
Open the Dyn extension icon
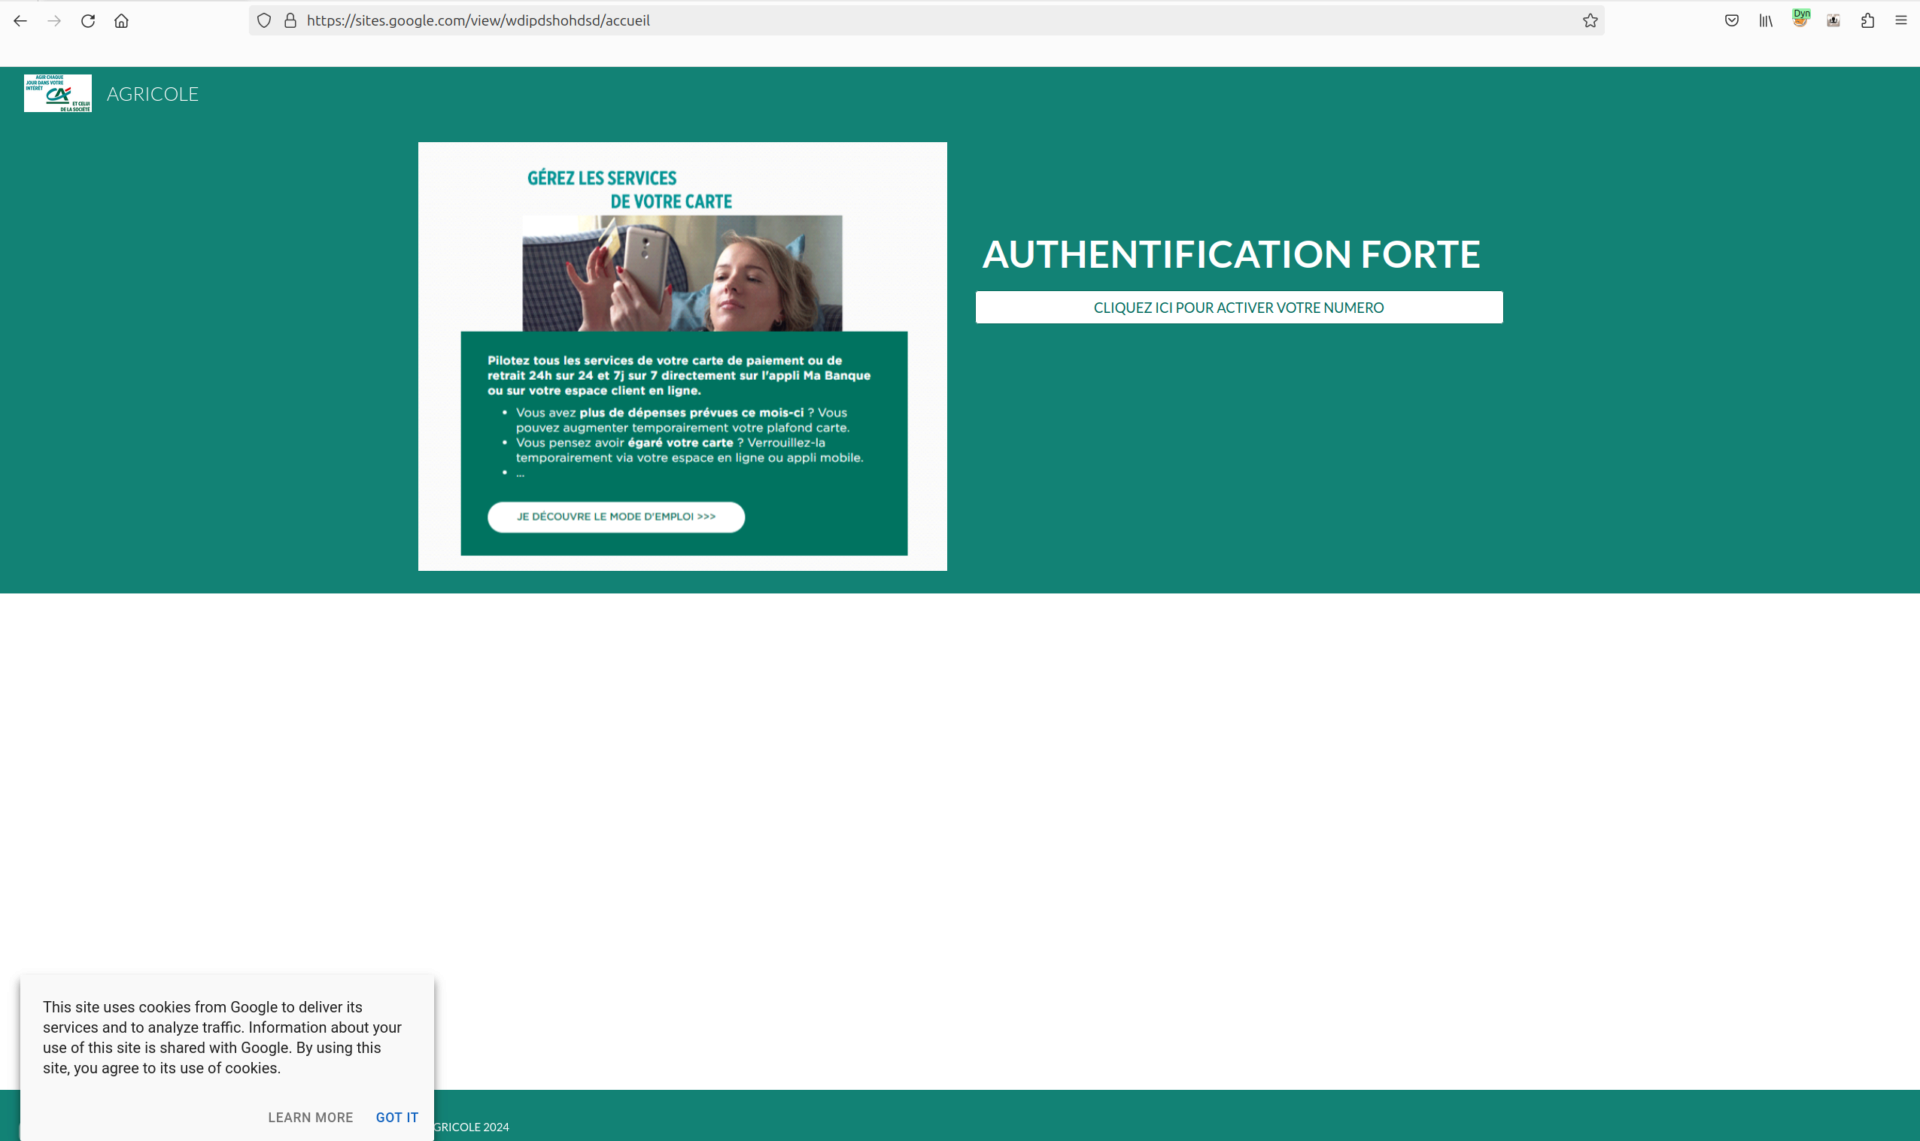(1800, 18)
